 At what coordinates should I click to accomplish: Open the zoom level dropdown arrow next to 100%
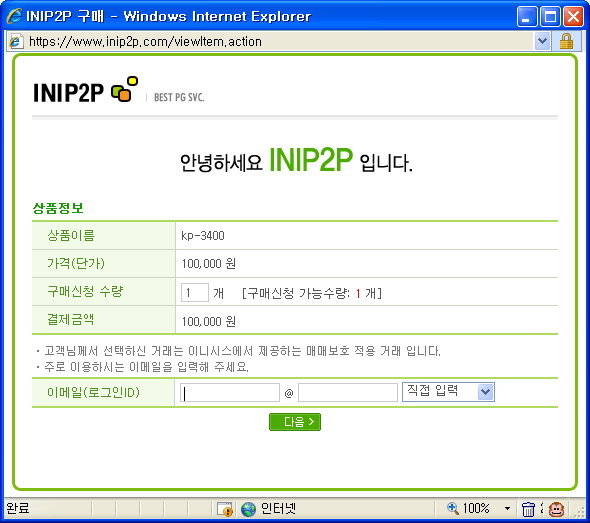click(x=507, y=509)
